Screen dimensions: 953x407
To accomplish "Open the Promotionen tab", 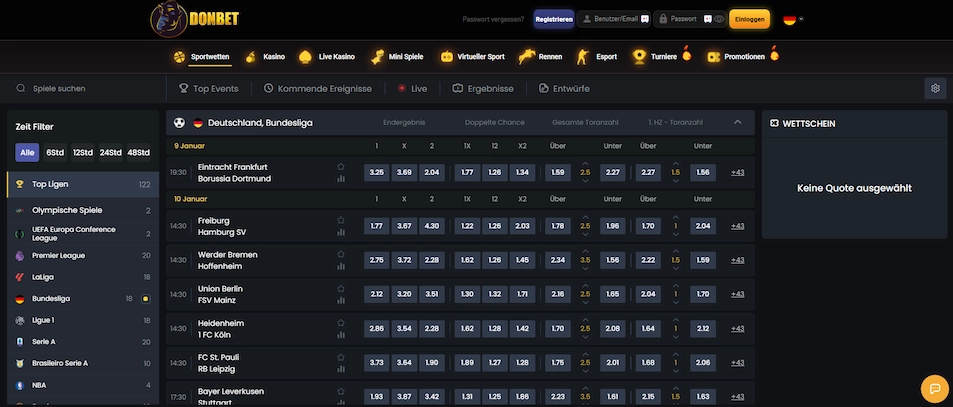I will point(743,57).
